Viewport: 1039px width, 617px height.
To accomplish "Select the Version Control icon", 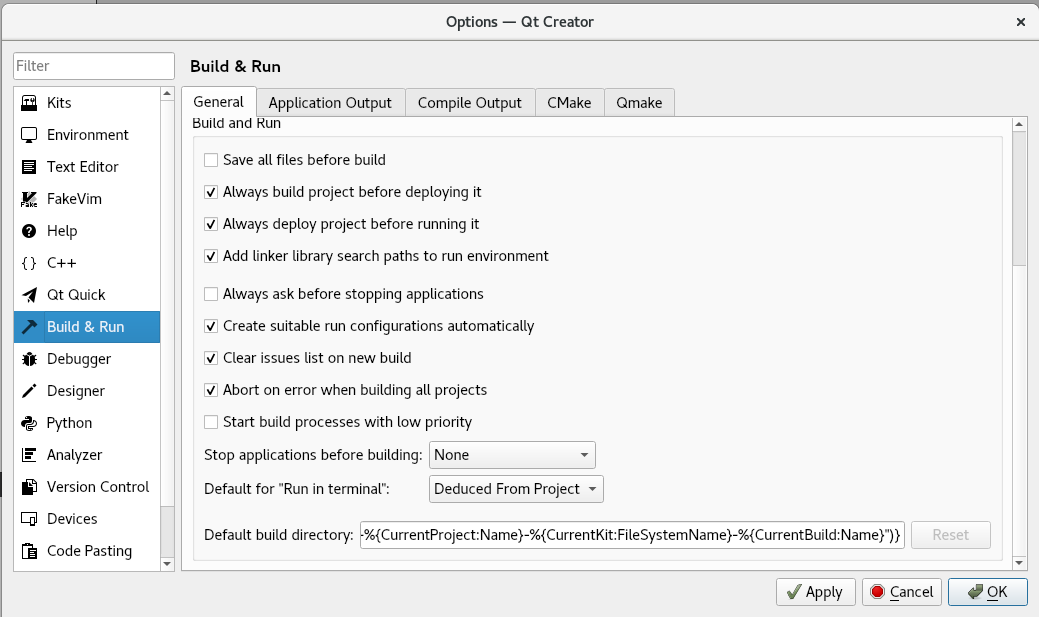I will (29, 487).
